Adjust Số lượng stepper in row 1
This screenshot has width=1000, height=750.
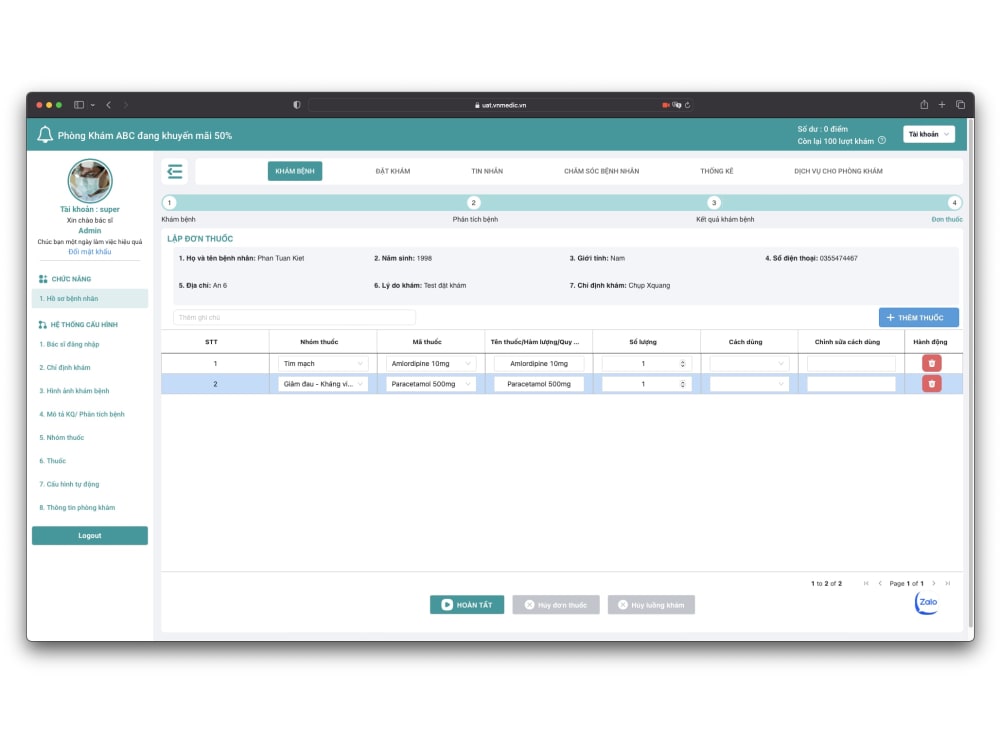pyautogui.click(x=682, y=364)
